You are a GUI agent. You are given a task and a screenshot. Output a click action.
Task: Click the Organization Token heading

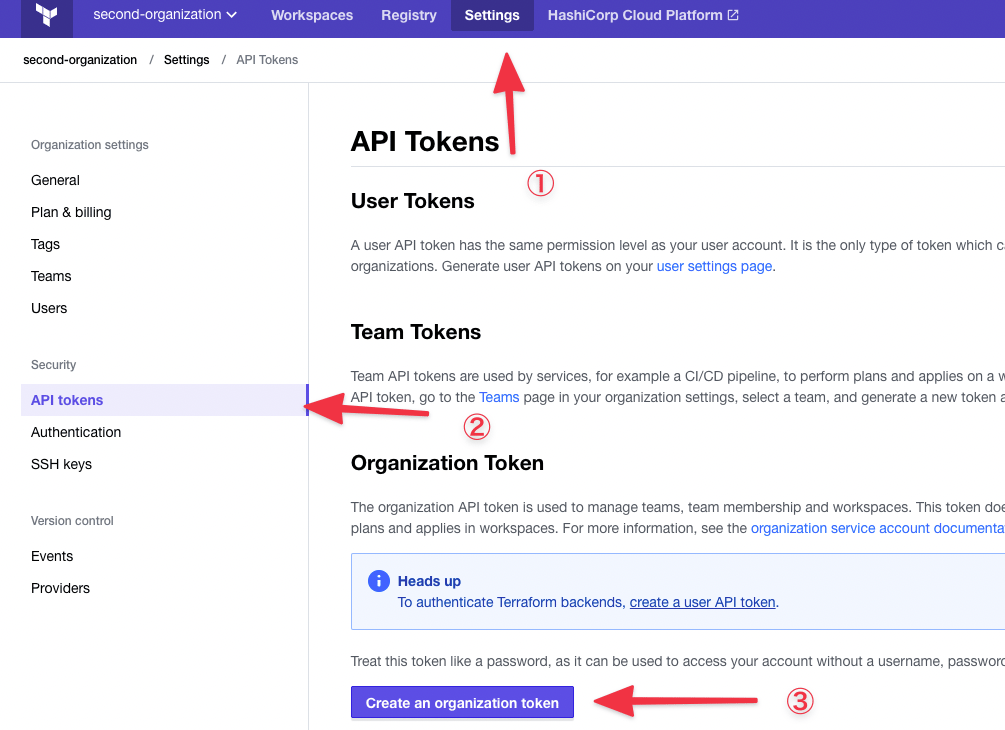coord(447,463)
